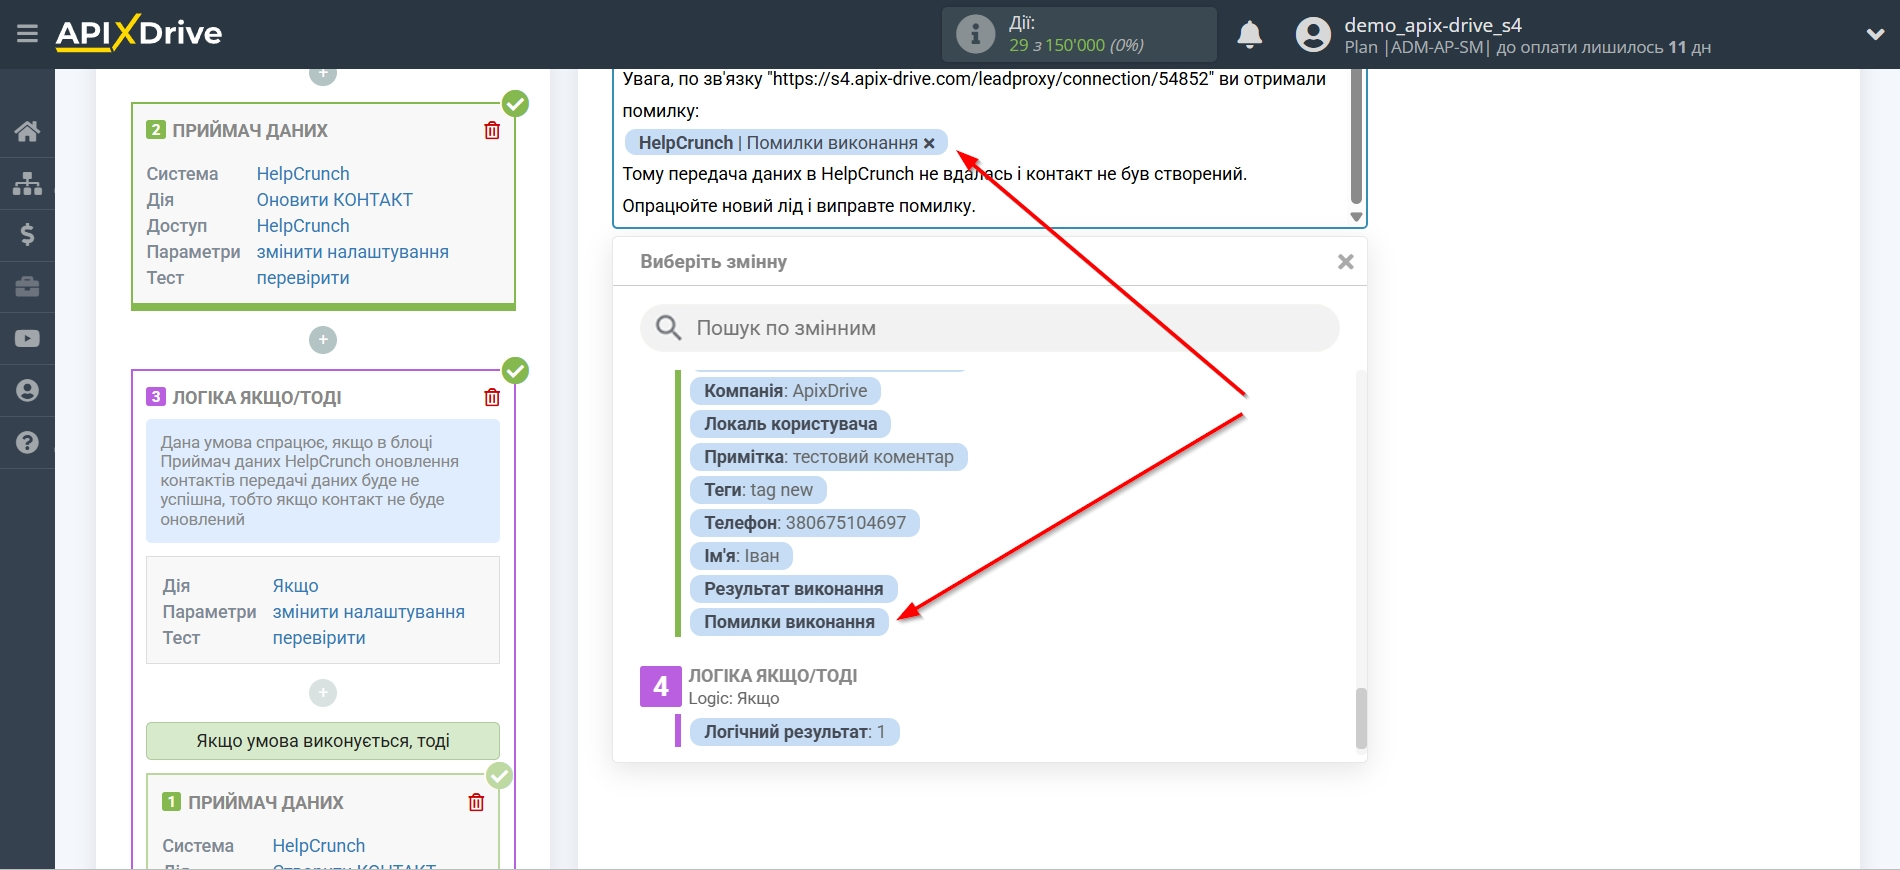Image resolution: width=1900 pixels, height=870 pixels.
Task: Select variable Телефон: 380675104697
Action: point(804,523)
